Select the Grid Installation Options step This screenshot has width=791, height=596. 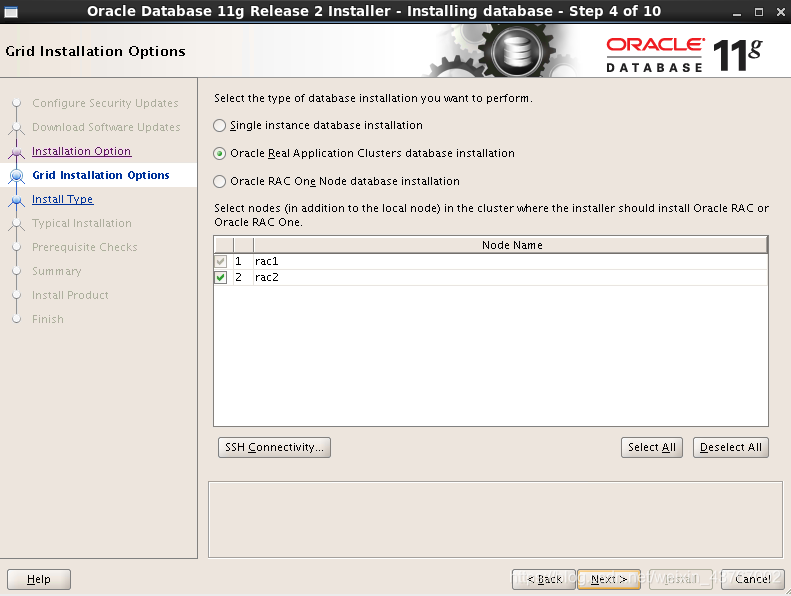101,175
